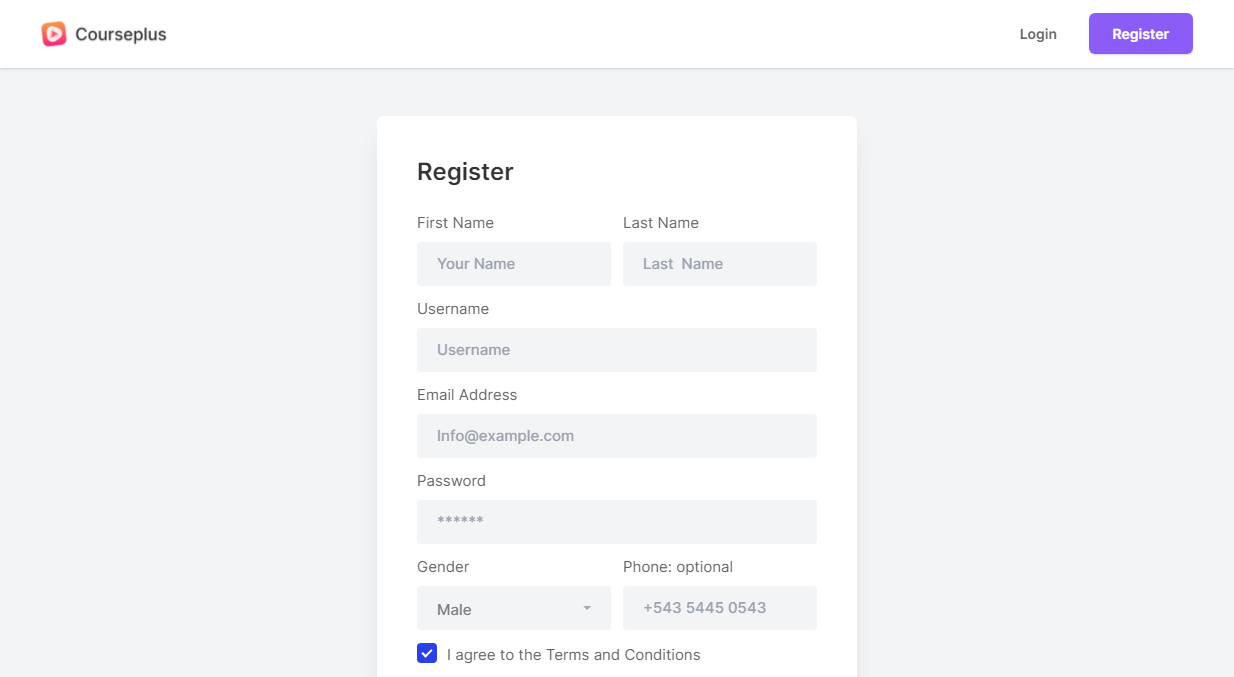
Task: Click into the Last Name field
Action: (720, 264)
